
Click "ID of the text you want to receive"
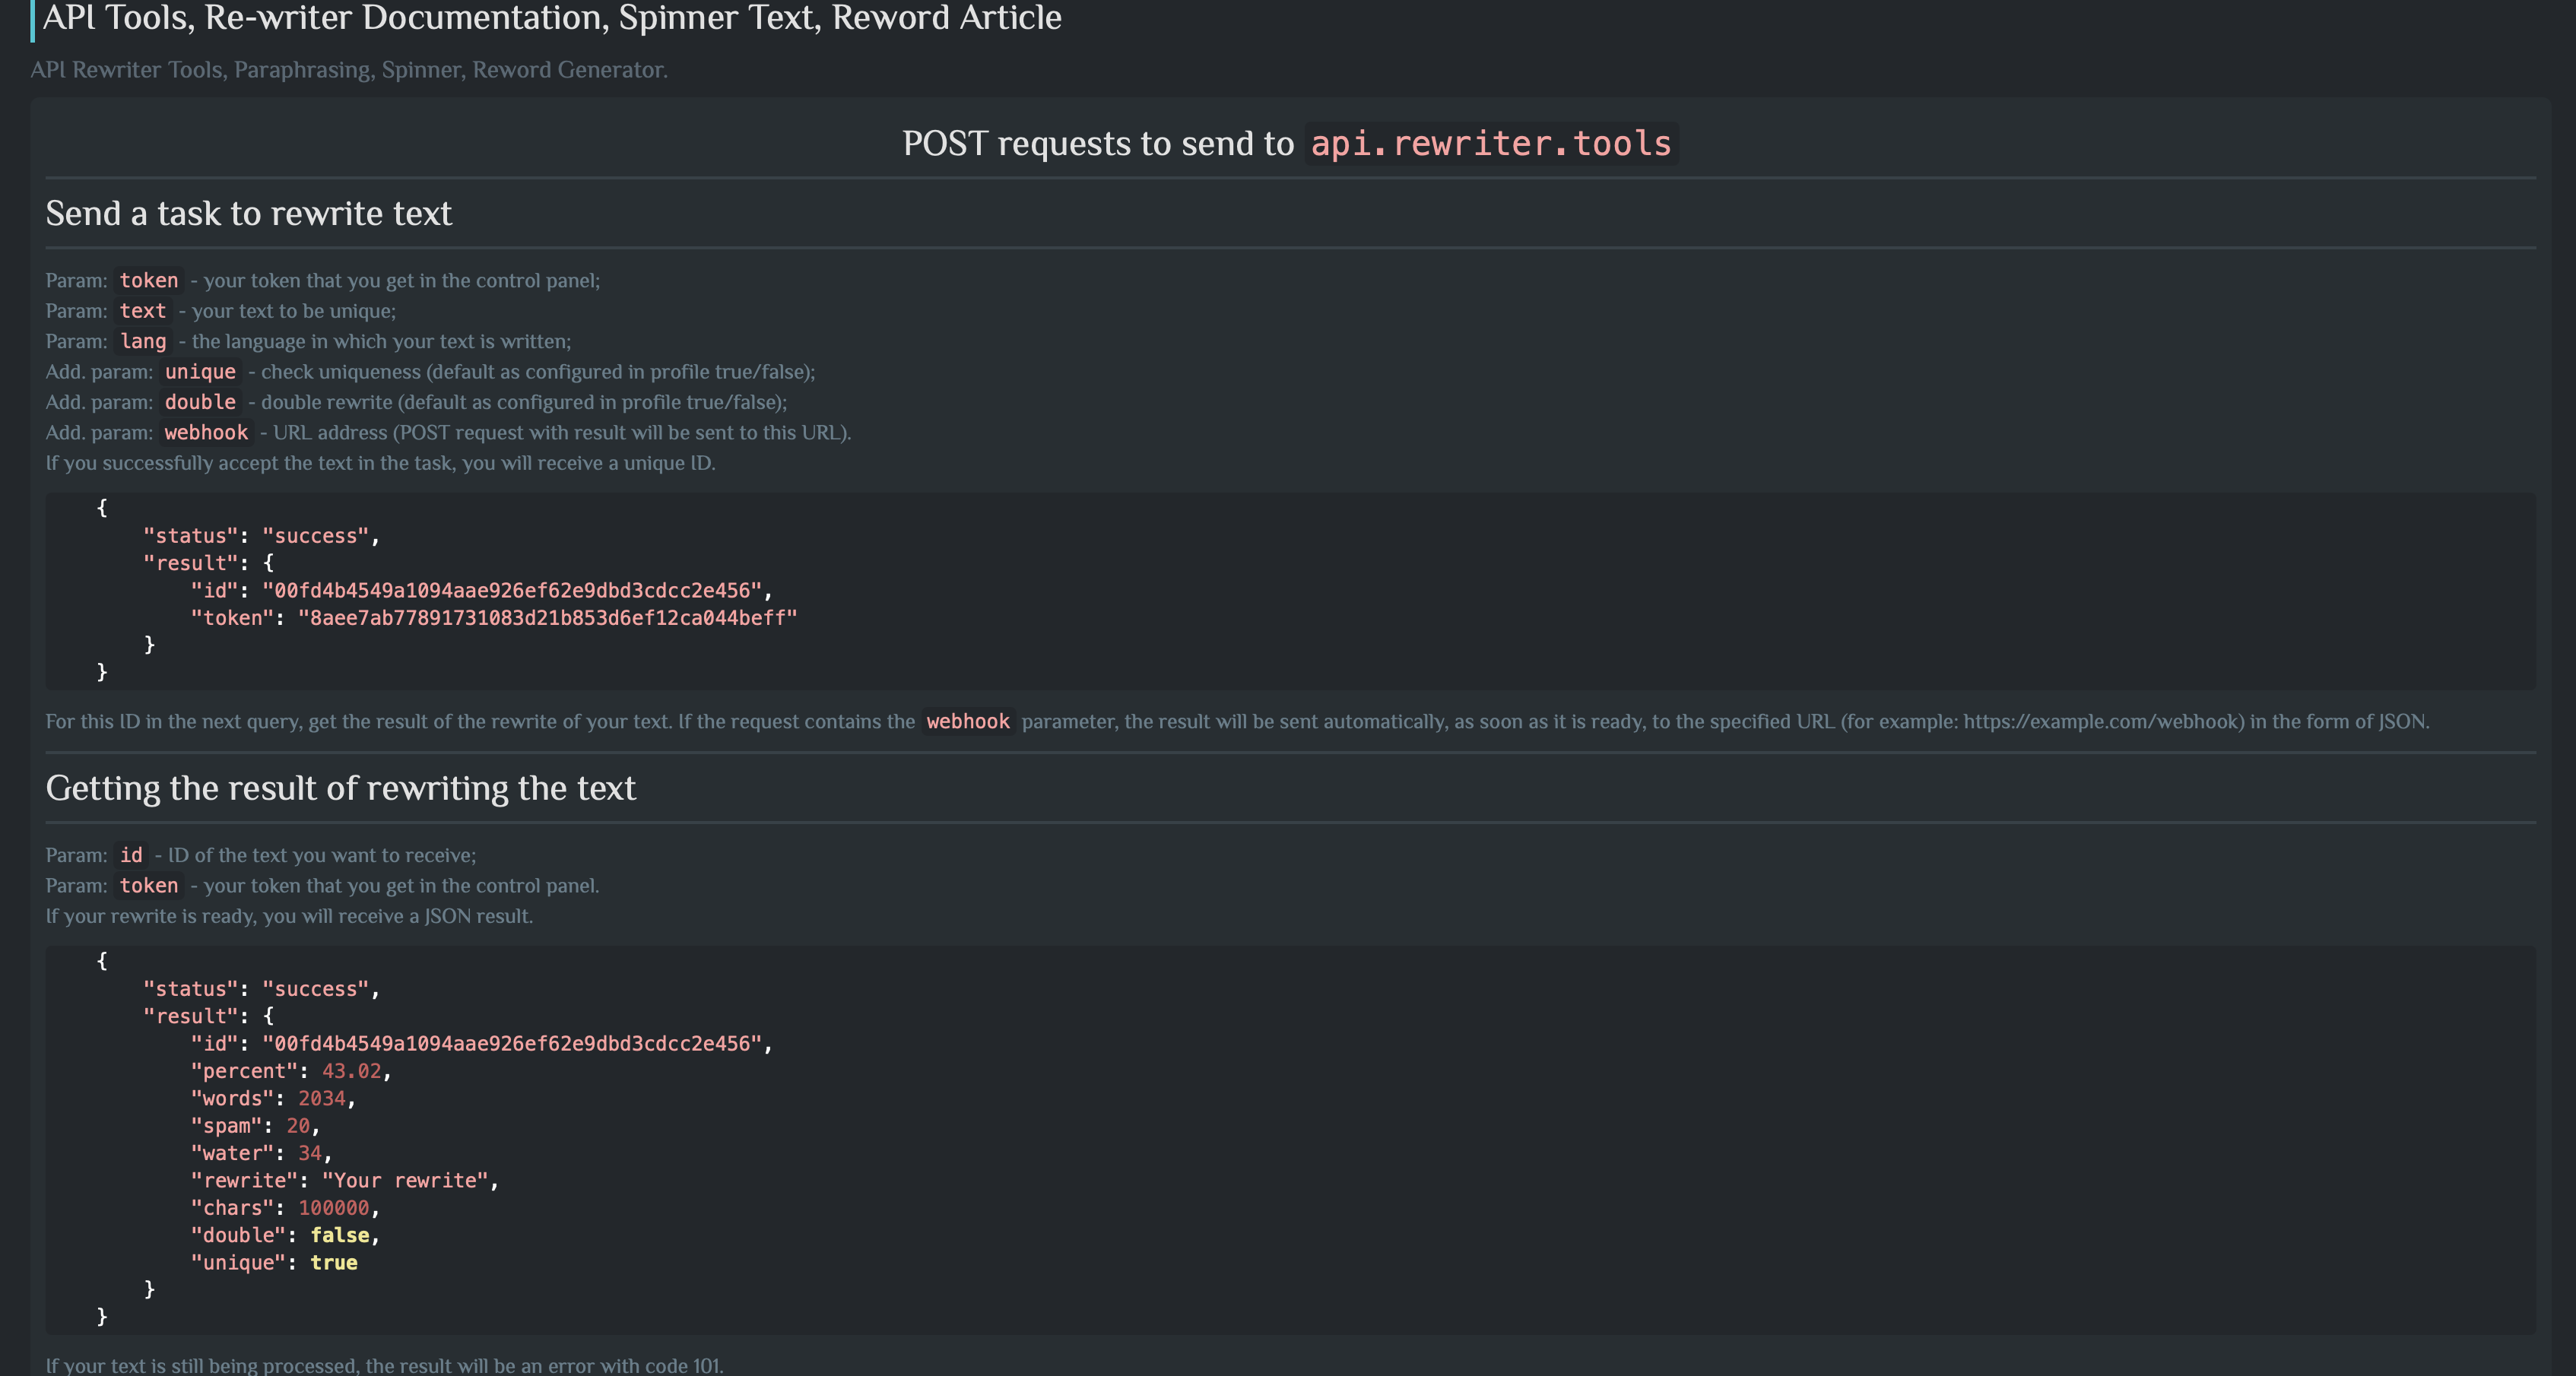pyautogui.click(x=322, y=855)
